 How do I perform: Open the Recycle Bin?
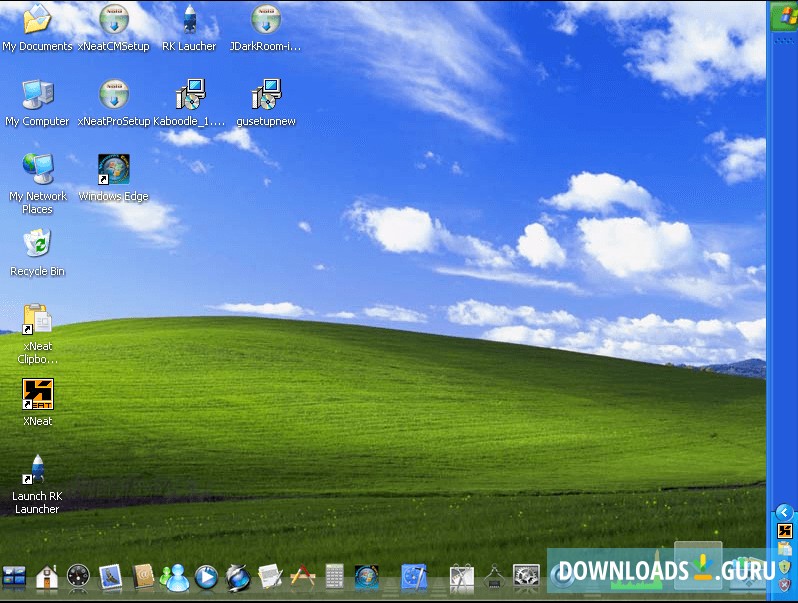point(37,244)
